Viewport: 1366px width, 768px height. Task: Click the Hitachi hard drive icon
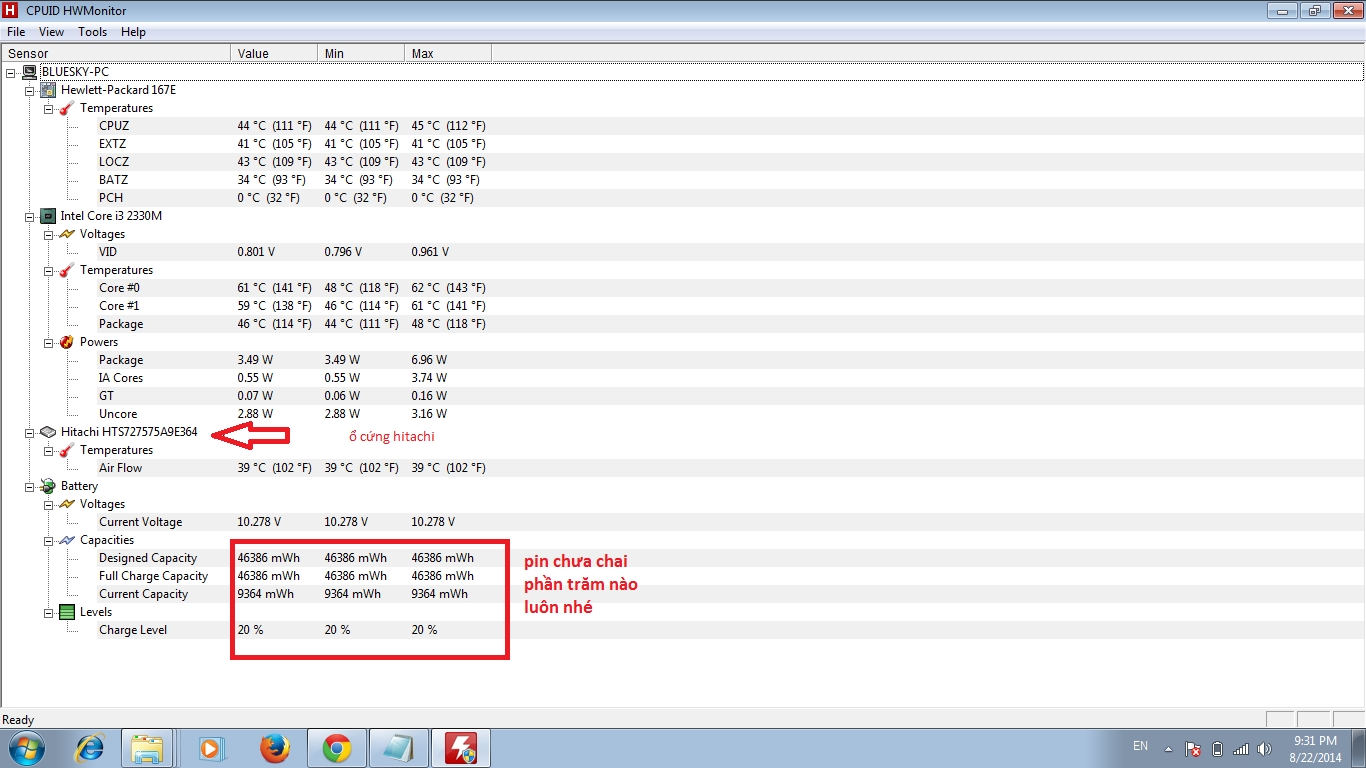47,432
